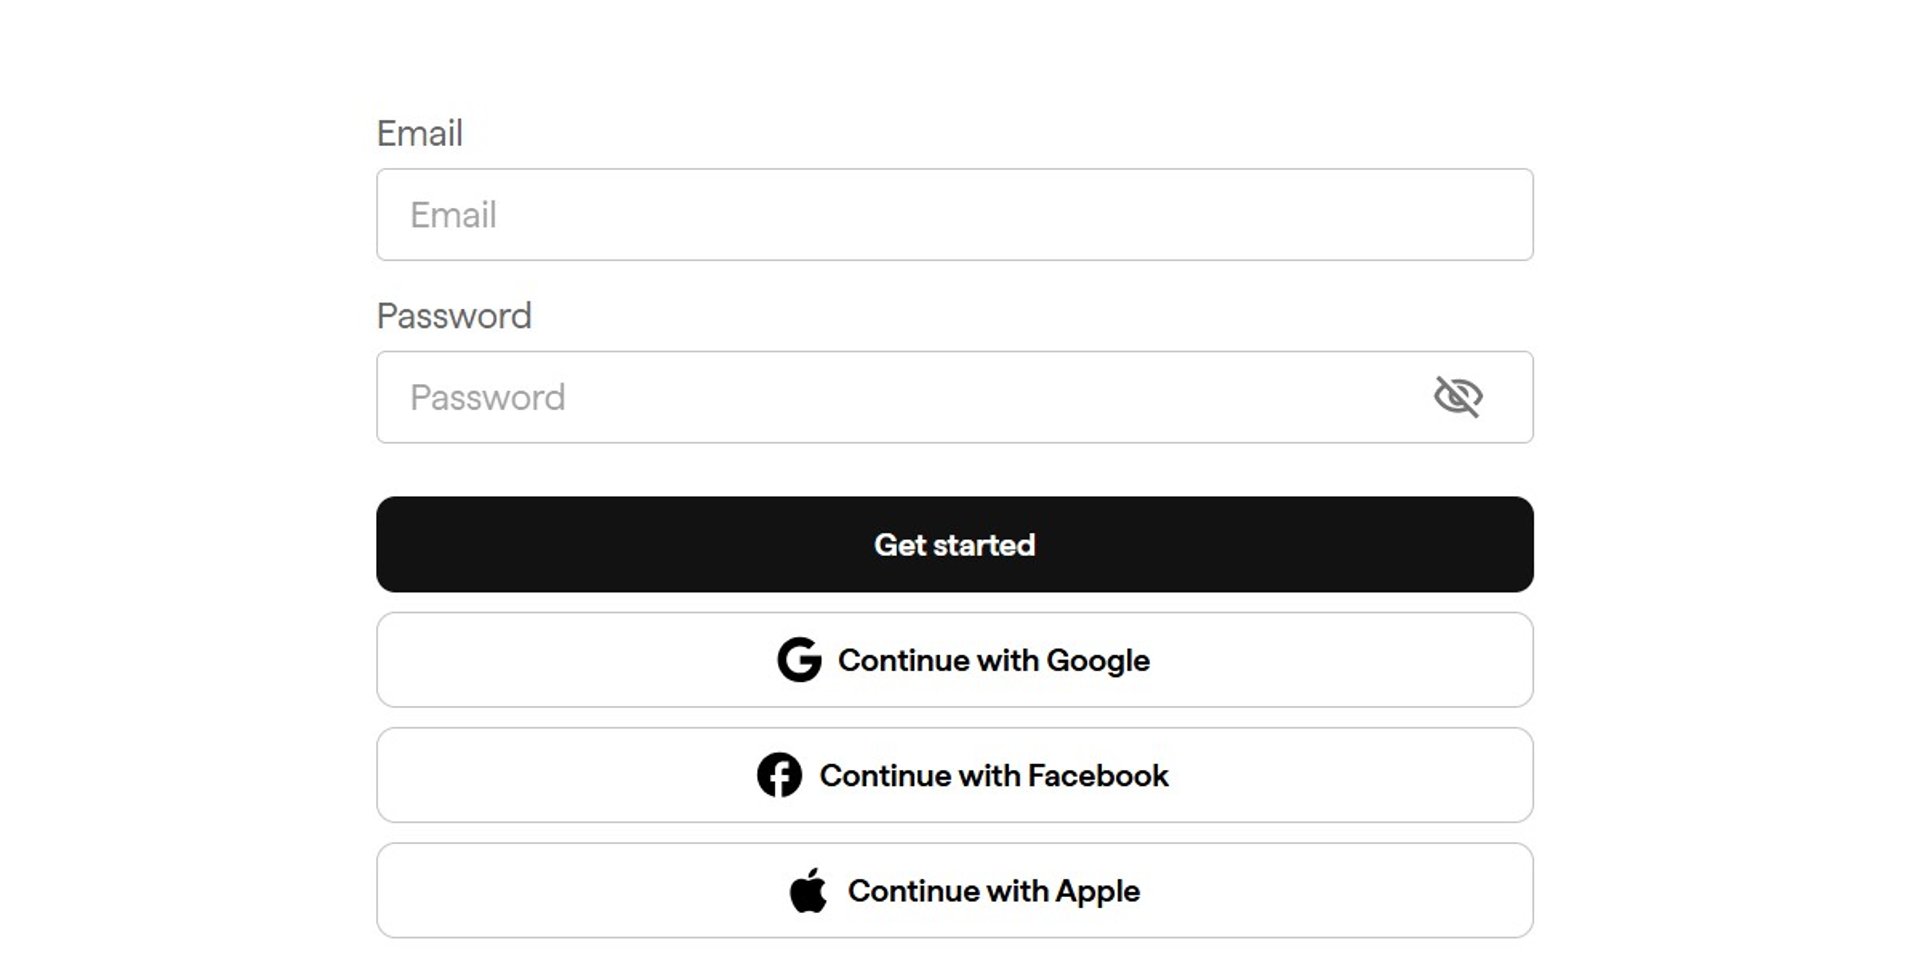Focus the Password input field
Image resolution: width=1920 pixels, height=980 pixels.
click(x=900, y=397)
